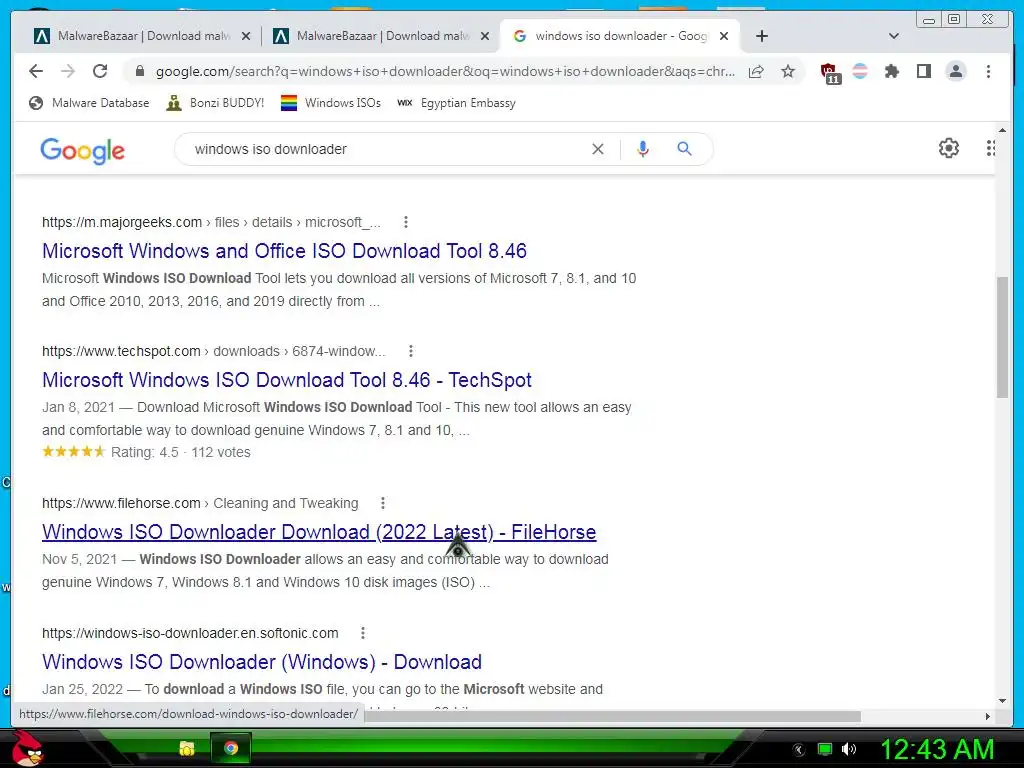Image resolution: width=1024 pixels, height=768 pixels.
Task: Open the taskbar file explorer icon
Action: [187, 748]
